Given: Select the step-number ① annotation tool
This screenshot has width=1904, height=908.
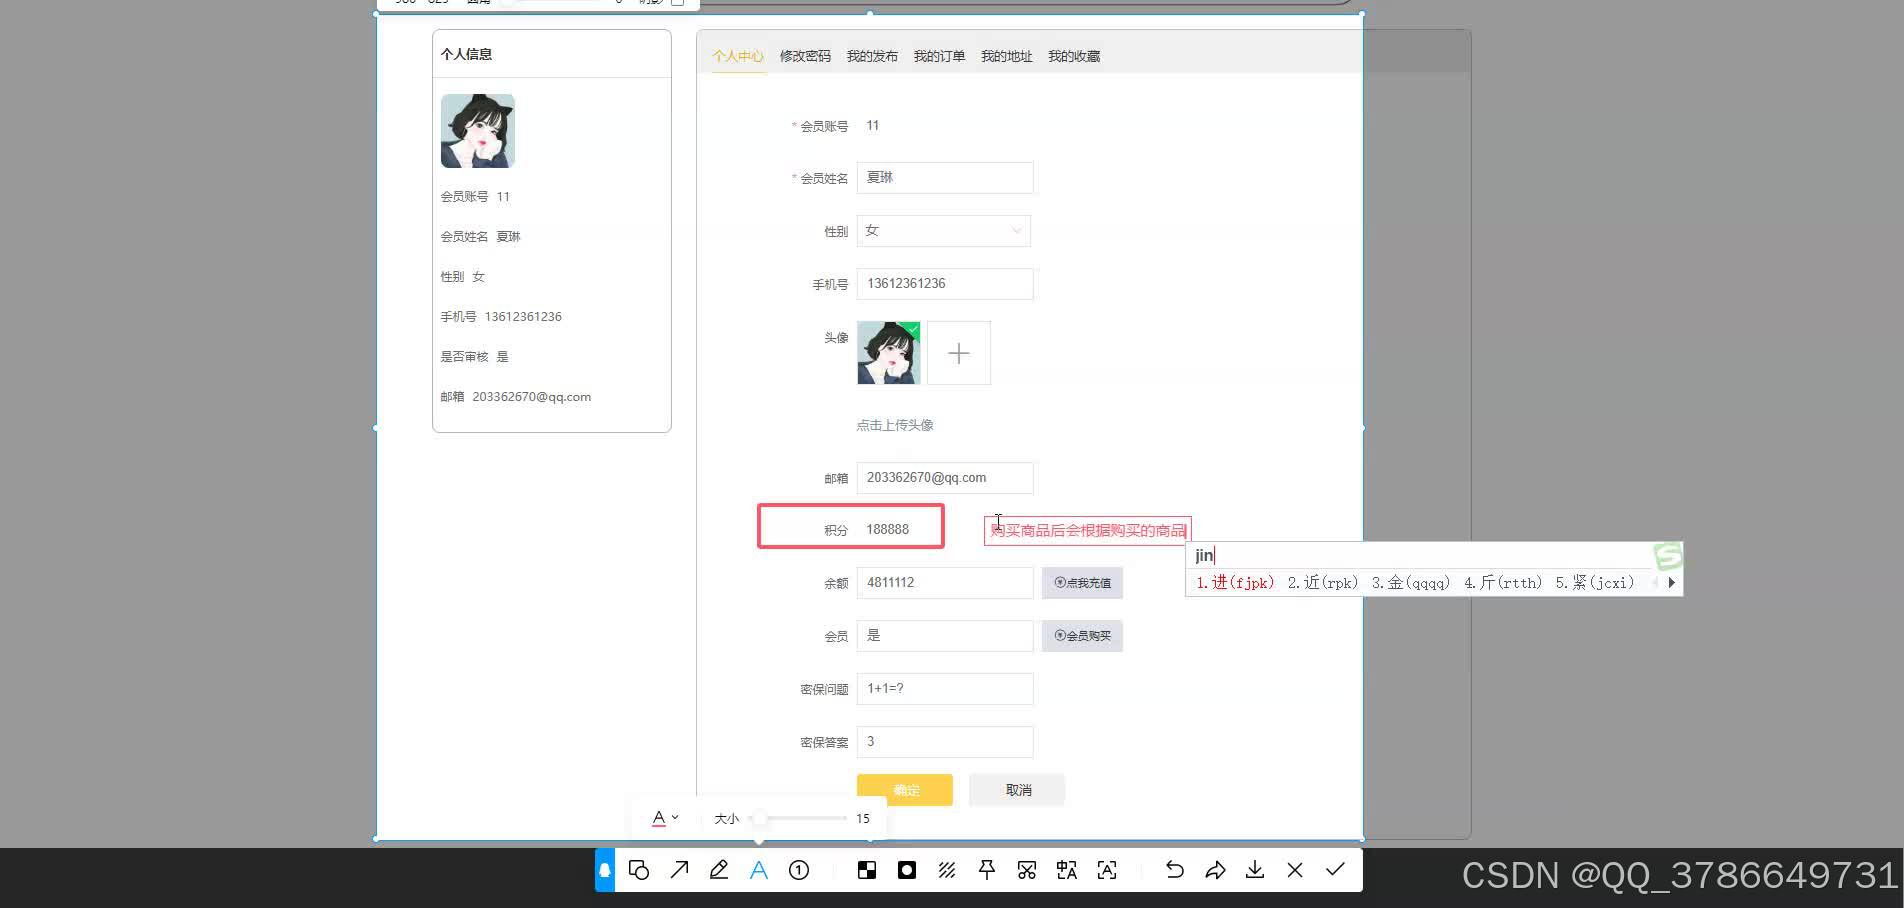Looking at the screenshot, I should point(798,870).
